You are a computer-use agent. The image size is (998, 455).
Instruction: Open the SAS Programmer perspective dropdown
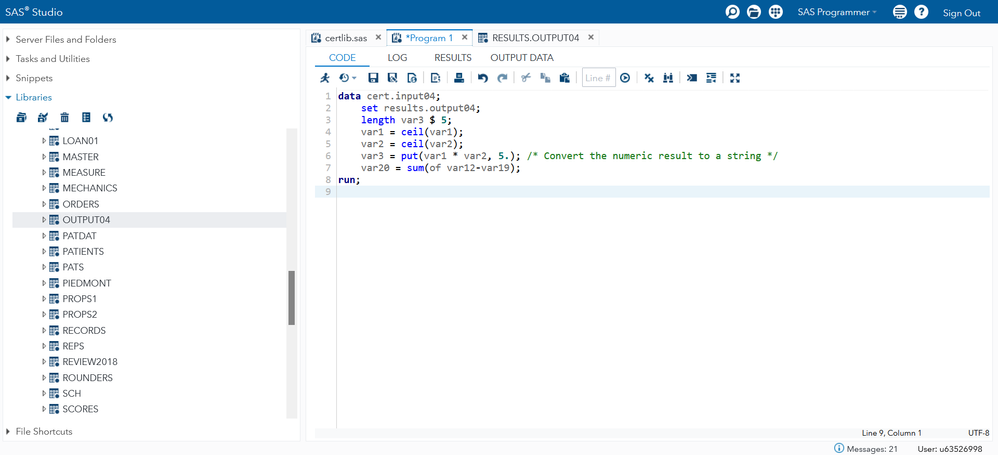point(836,12)
